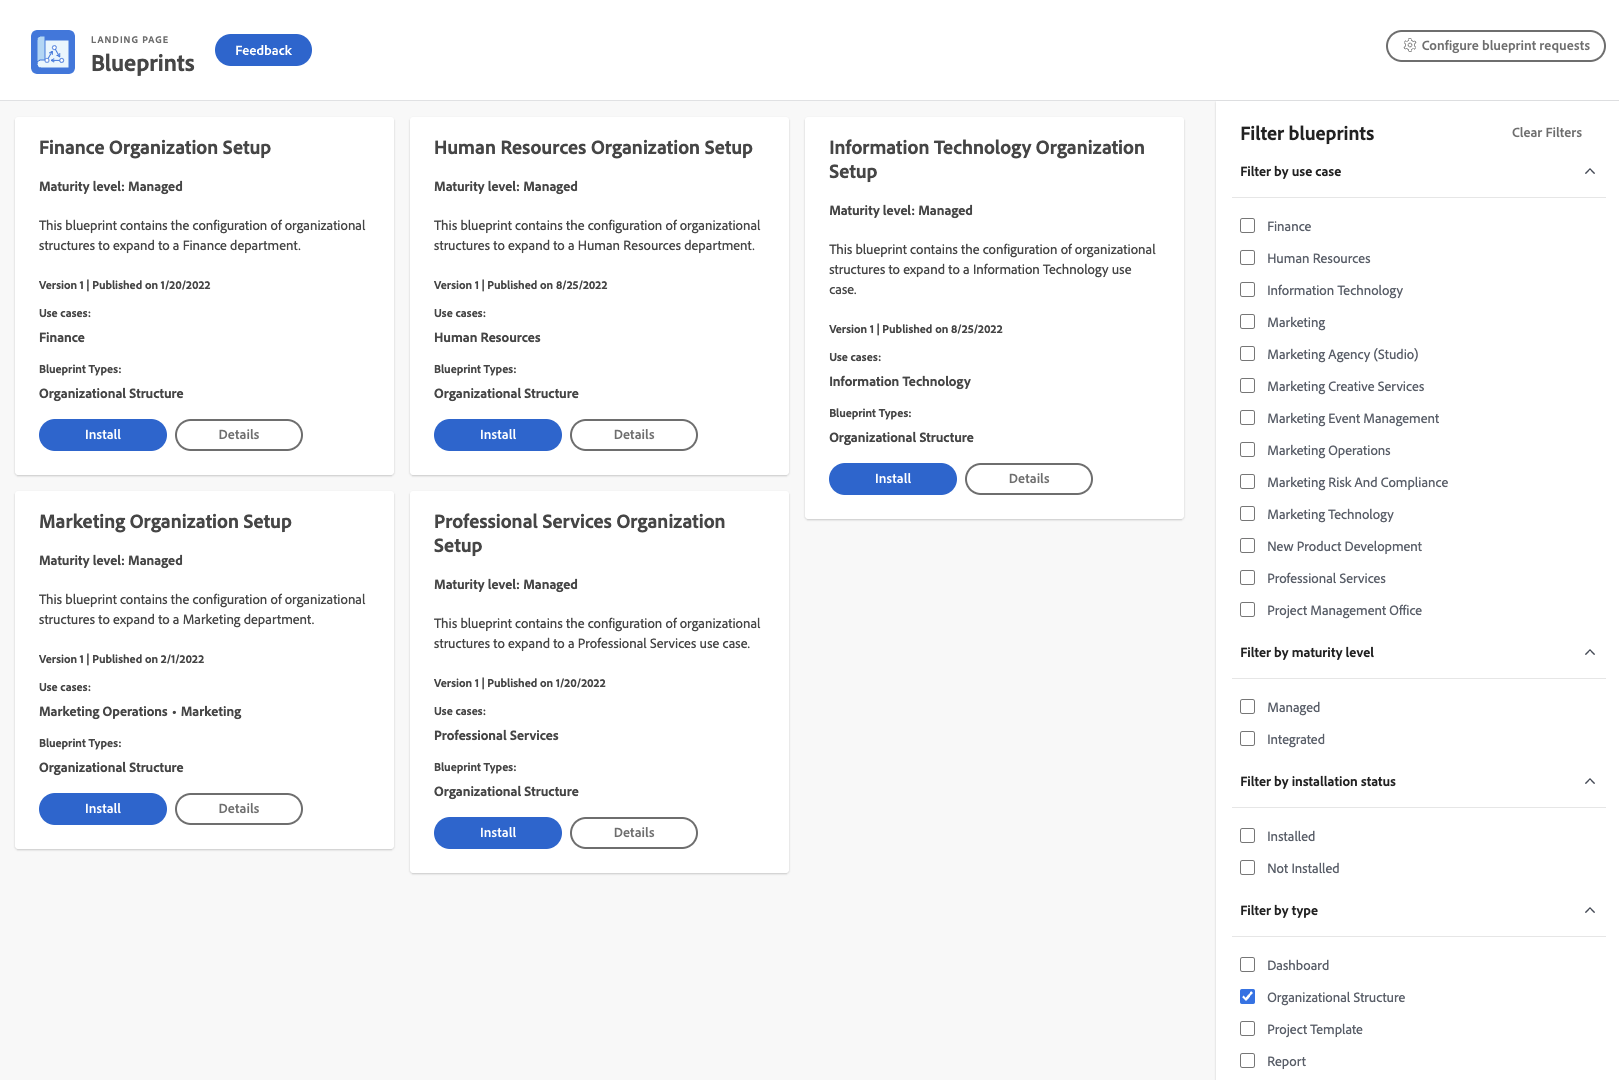This screenshot has height=1080, width=1619.
Task: Enable the Marketing Technology use case filter
Action: tap(1247, 513)
